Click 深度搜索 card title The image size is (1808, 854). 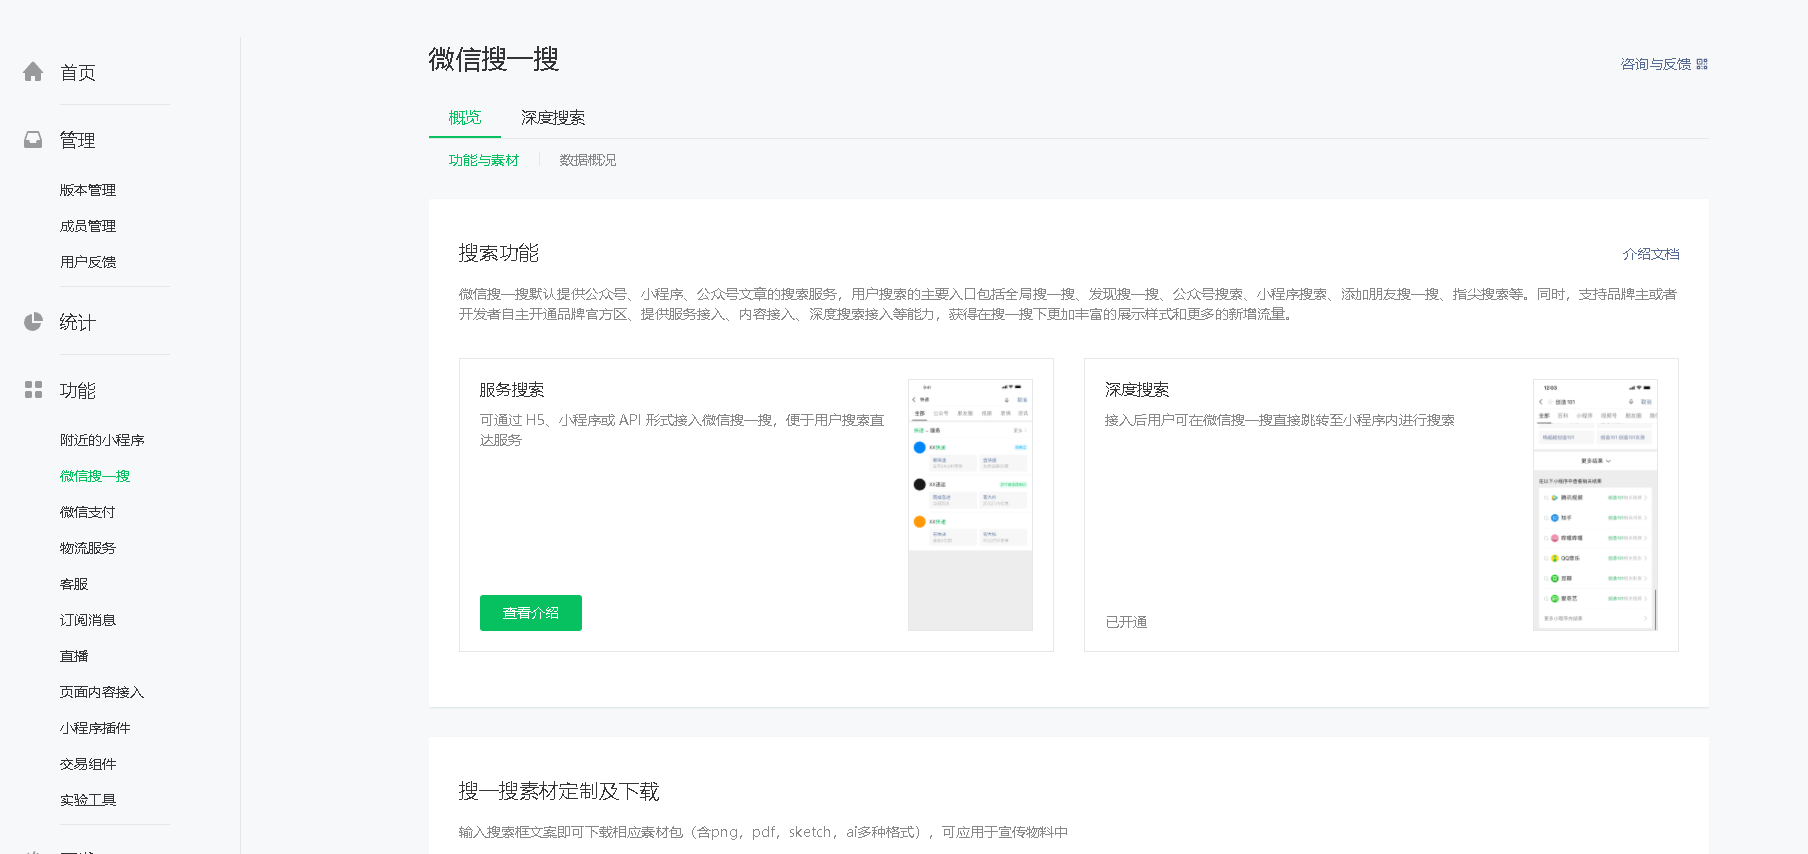pos(1137,390)
